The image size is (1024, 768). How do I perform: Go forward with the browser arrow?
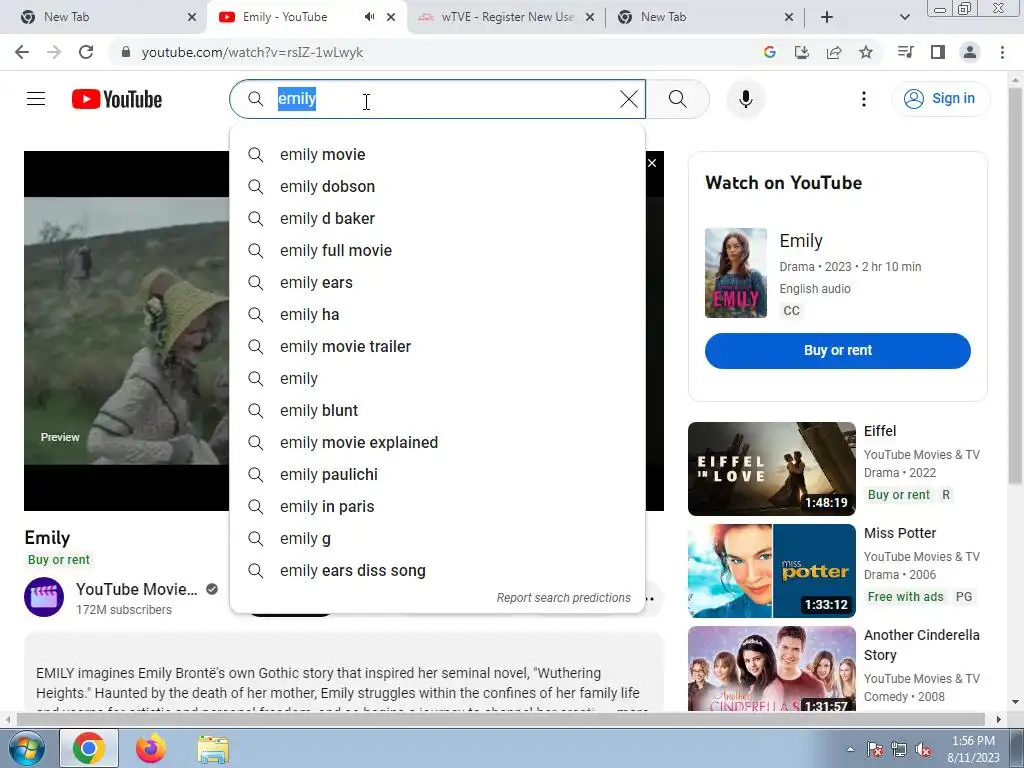point(54,52)
